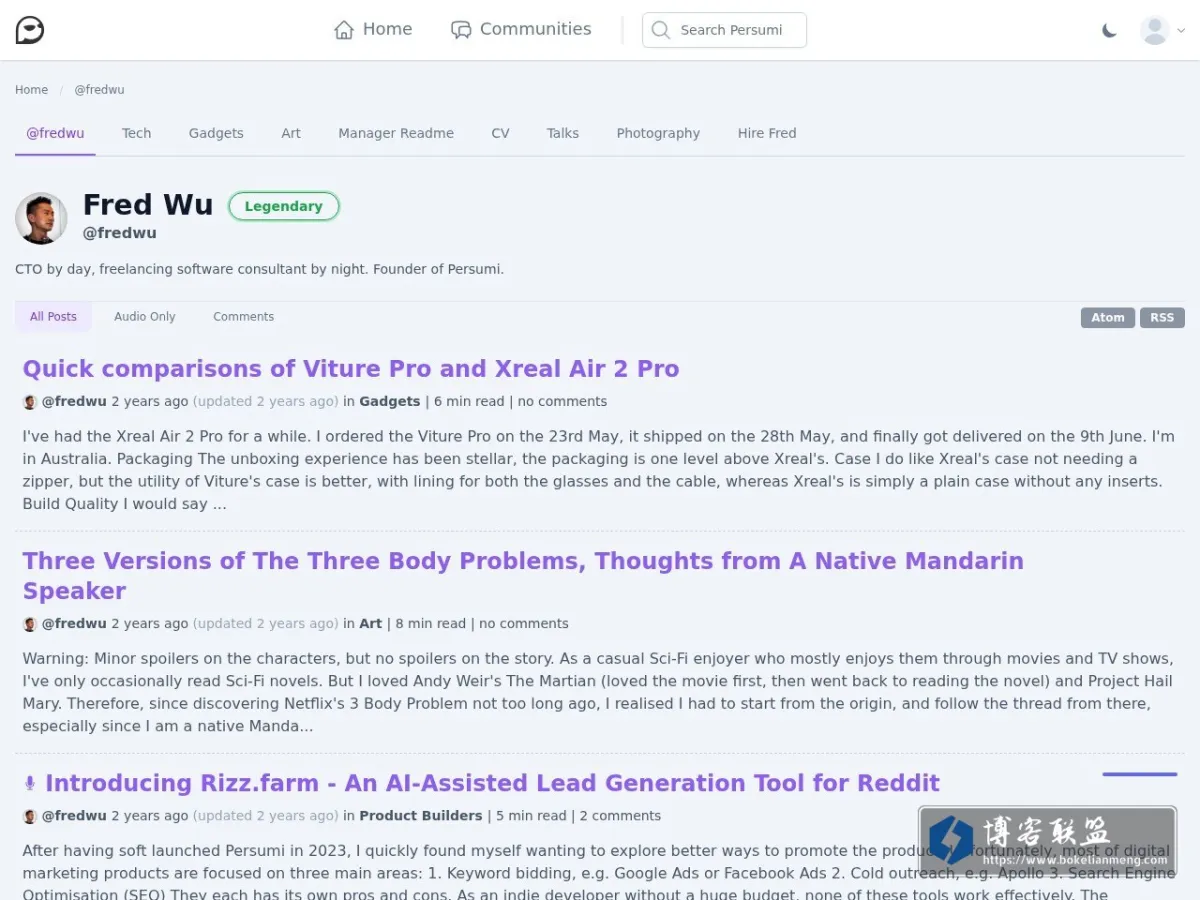Click the @fredwu handle under Fred Wu
Screen dimensions: 1200x900
[x=120, y=233]
